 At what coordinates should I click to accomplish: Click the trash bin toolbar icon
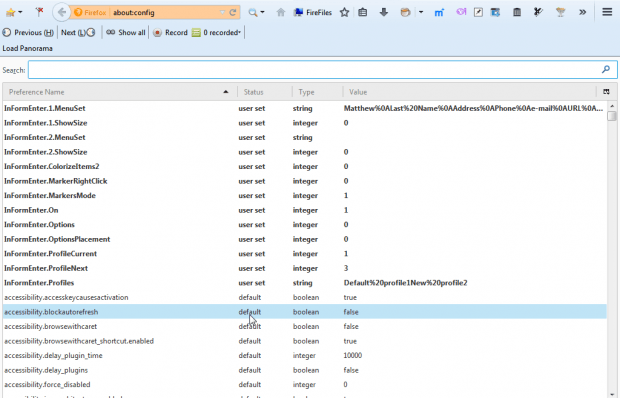pos(517,13)
